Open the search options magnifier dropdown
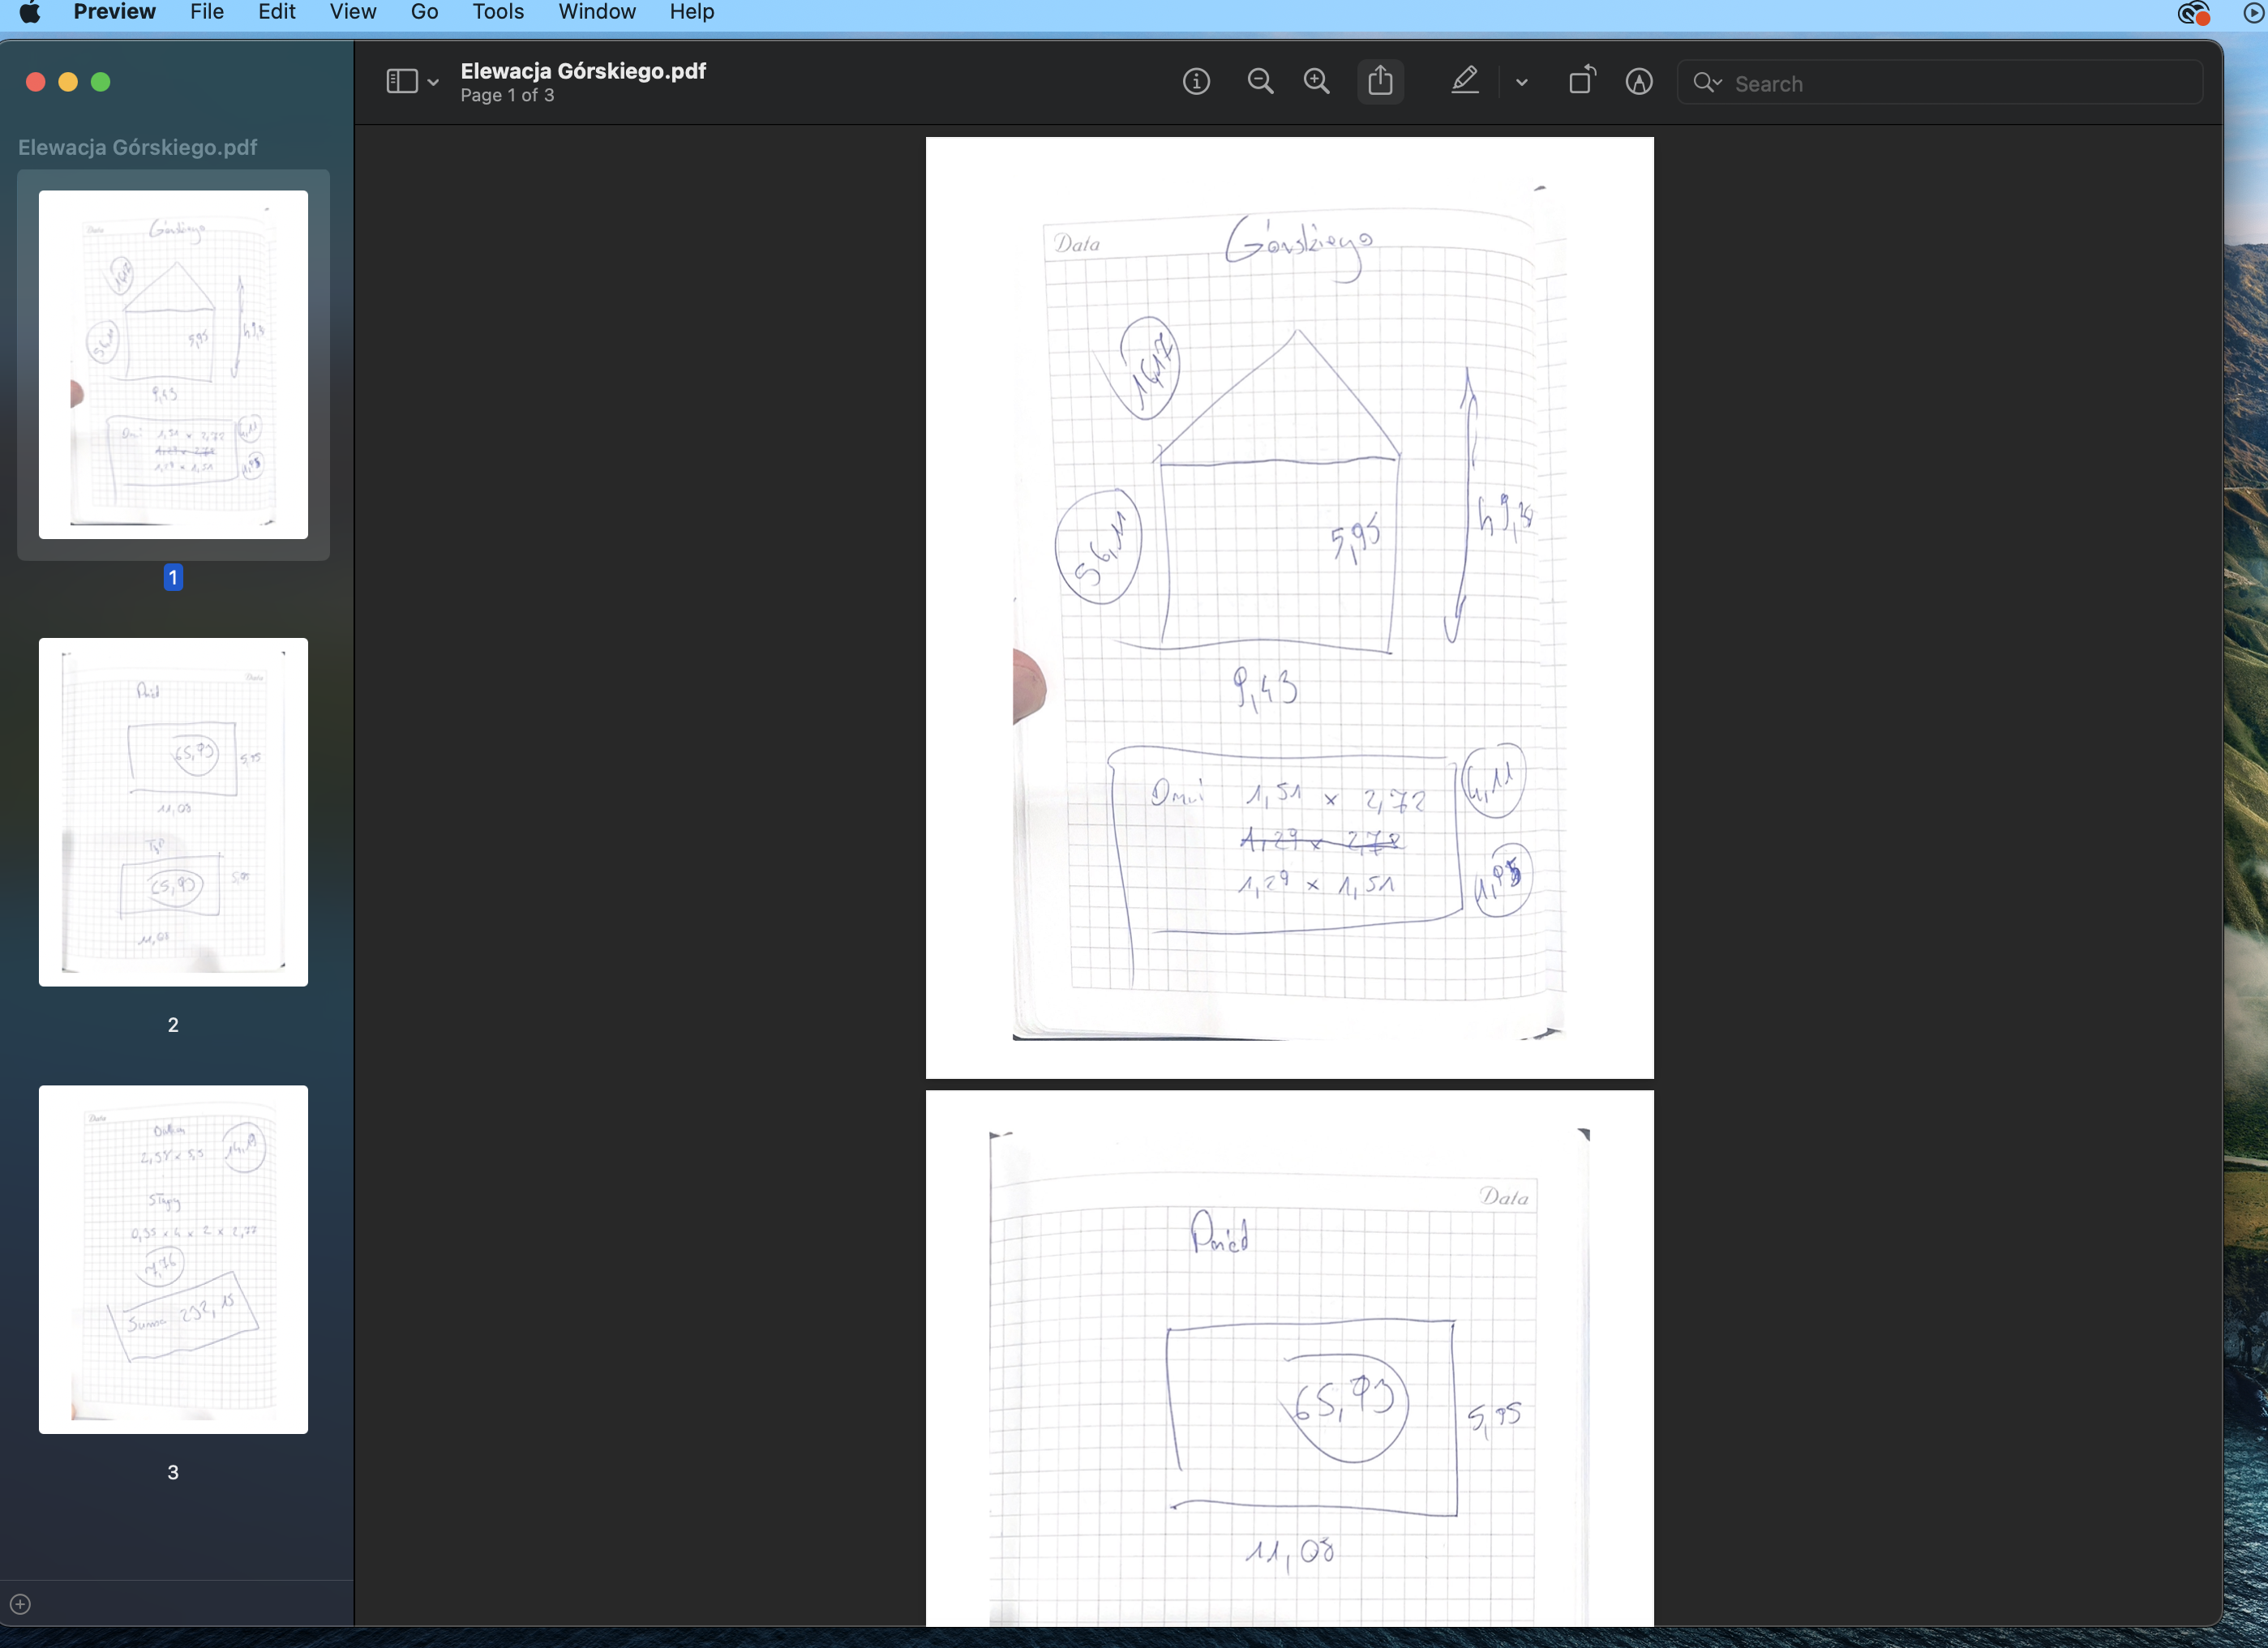The height and width of the screenshot is (1648, 2268). pyautogui.click(x=1707, y=83)
